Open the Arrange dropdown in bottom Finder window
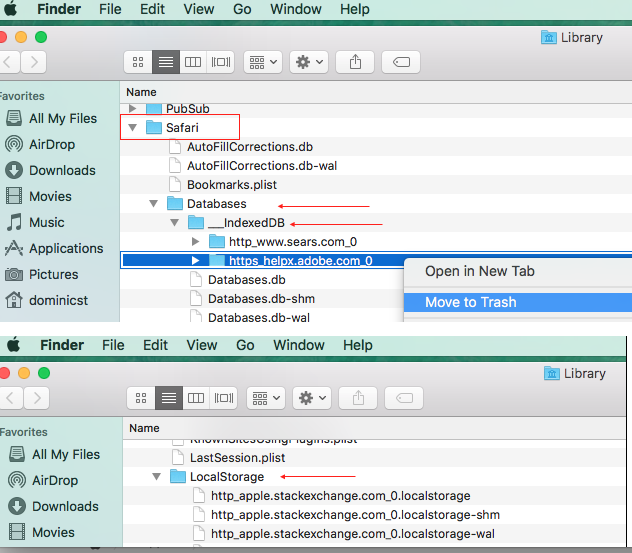The height and width of the screenshot is (553, 632). [266, 398]
